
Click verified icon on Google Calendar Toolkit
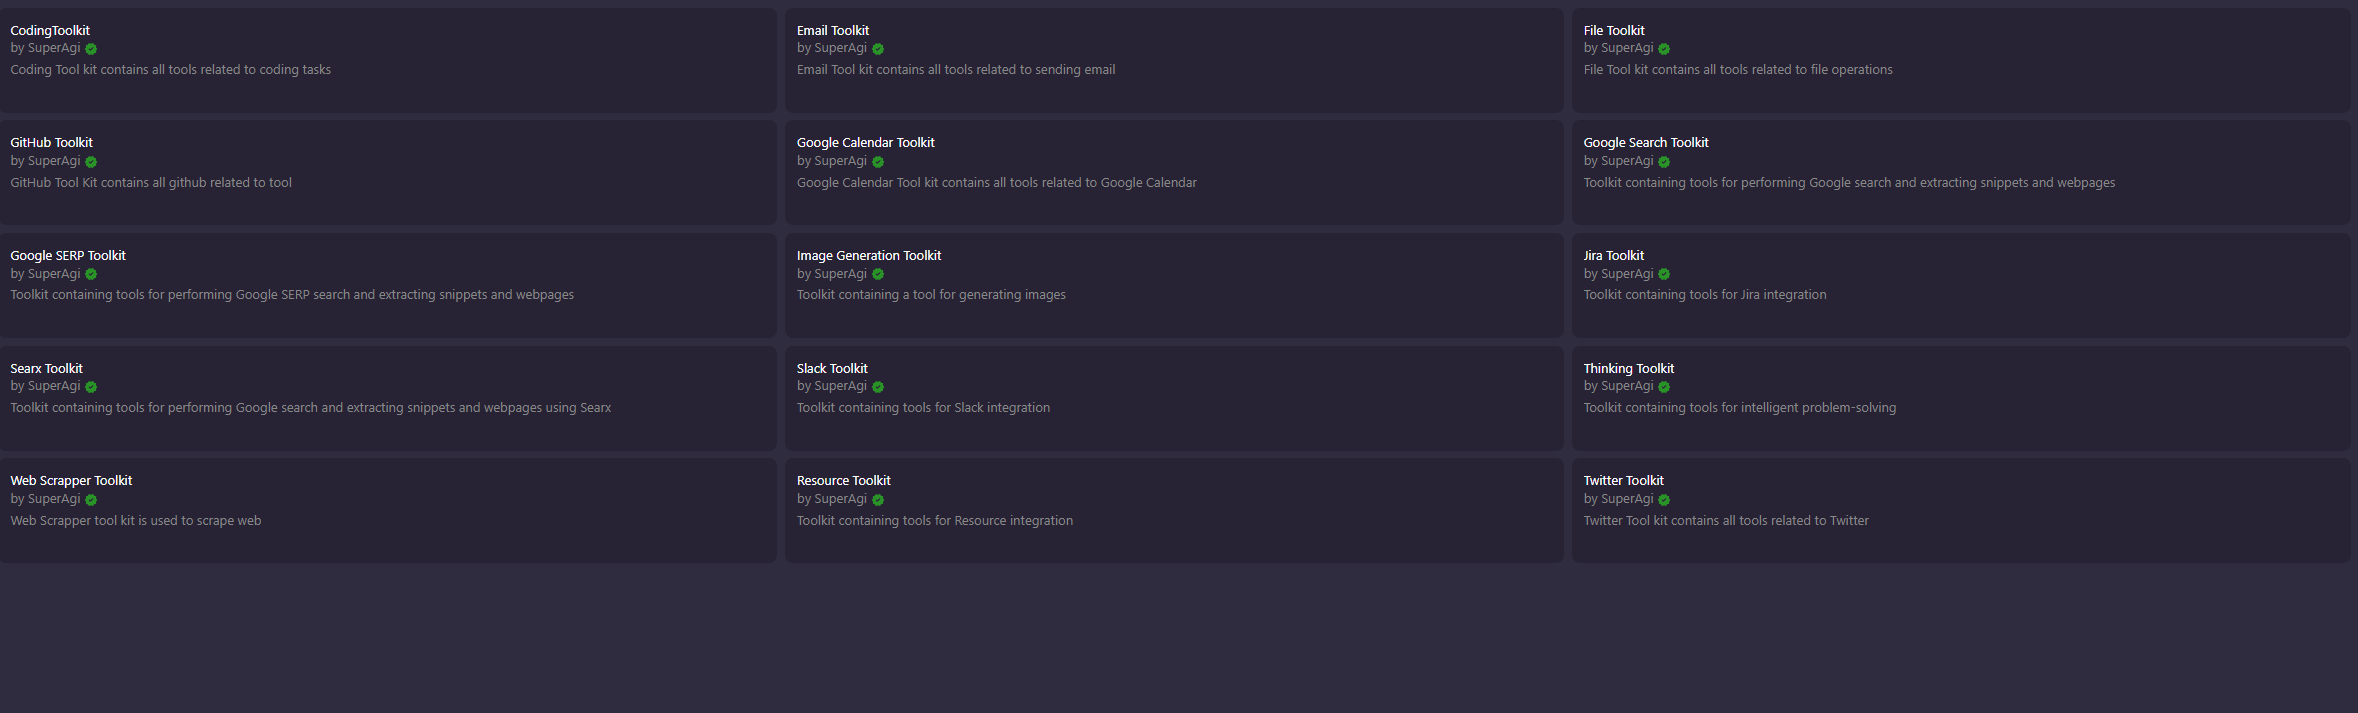tap(878, 162)
